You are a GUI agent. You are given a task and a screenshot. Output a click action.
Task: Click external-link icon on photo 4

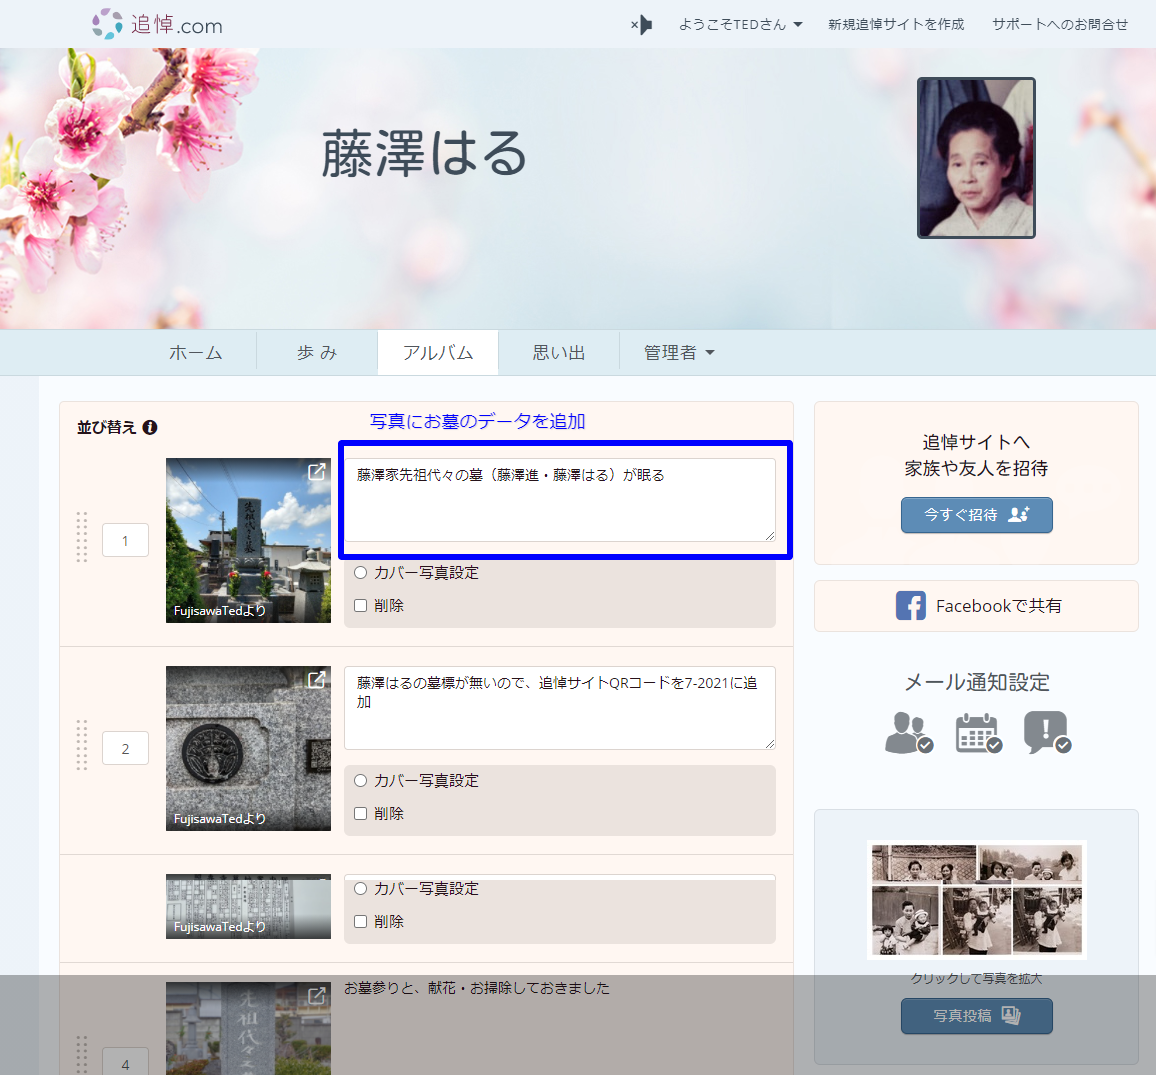click(316, 996)
